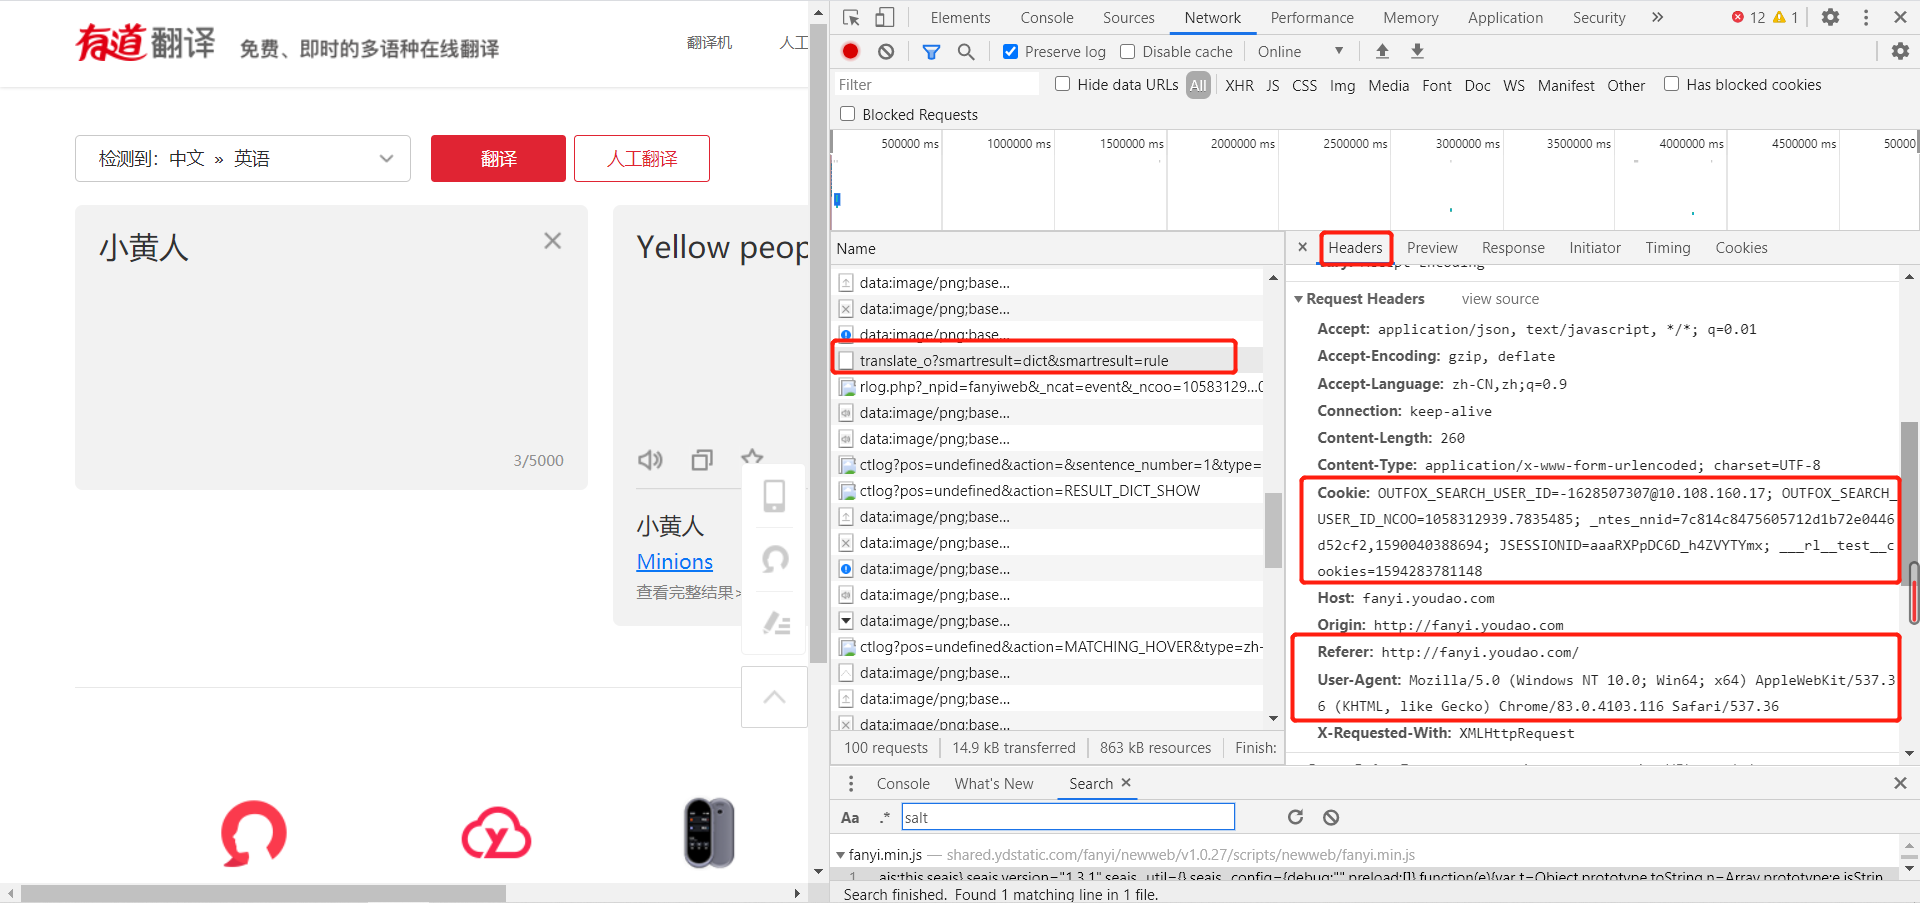The image size is (1920, 903).
Task: Click view source for request headers
Action: tap(1500, 299)
